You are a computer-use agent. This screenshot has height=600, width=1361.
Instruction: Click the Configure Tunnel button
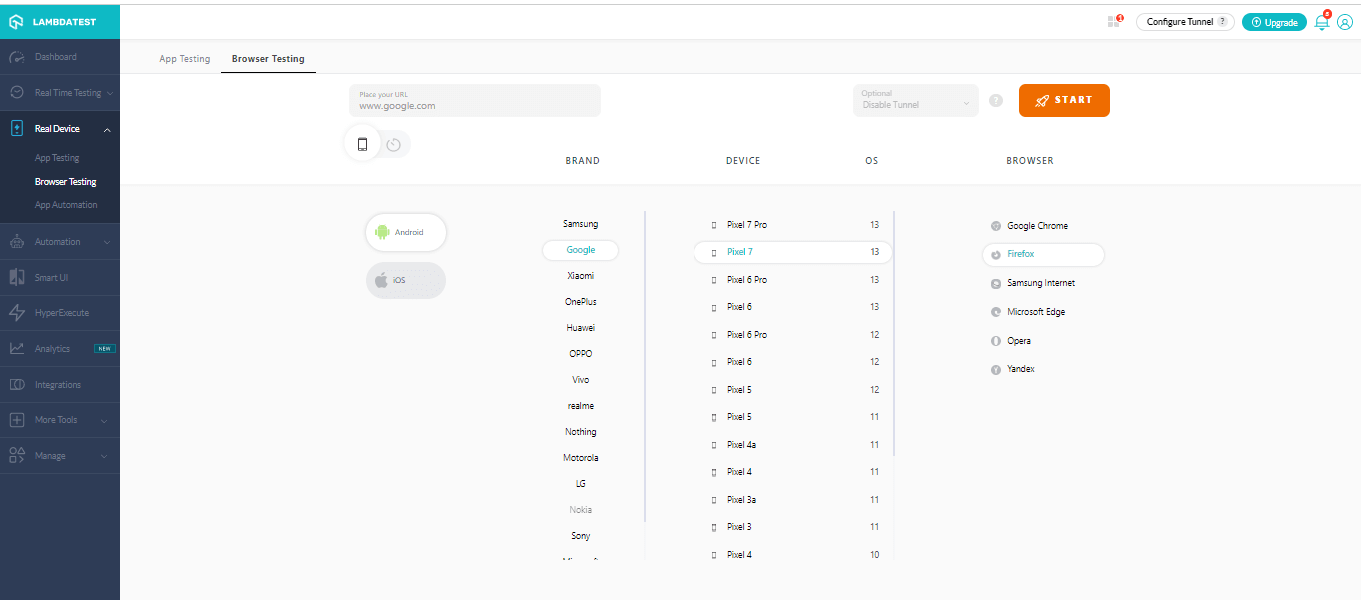click(1185, 22)
